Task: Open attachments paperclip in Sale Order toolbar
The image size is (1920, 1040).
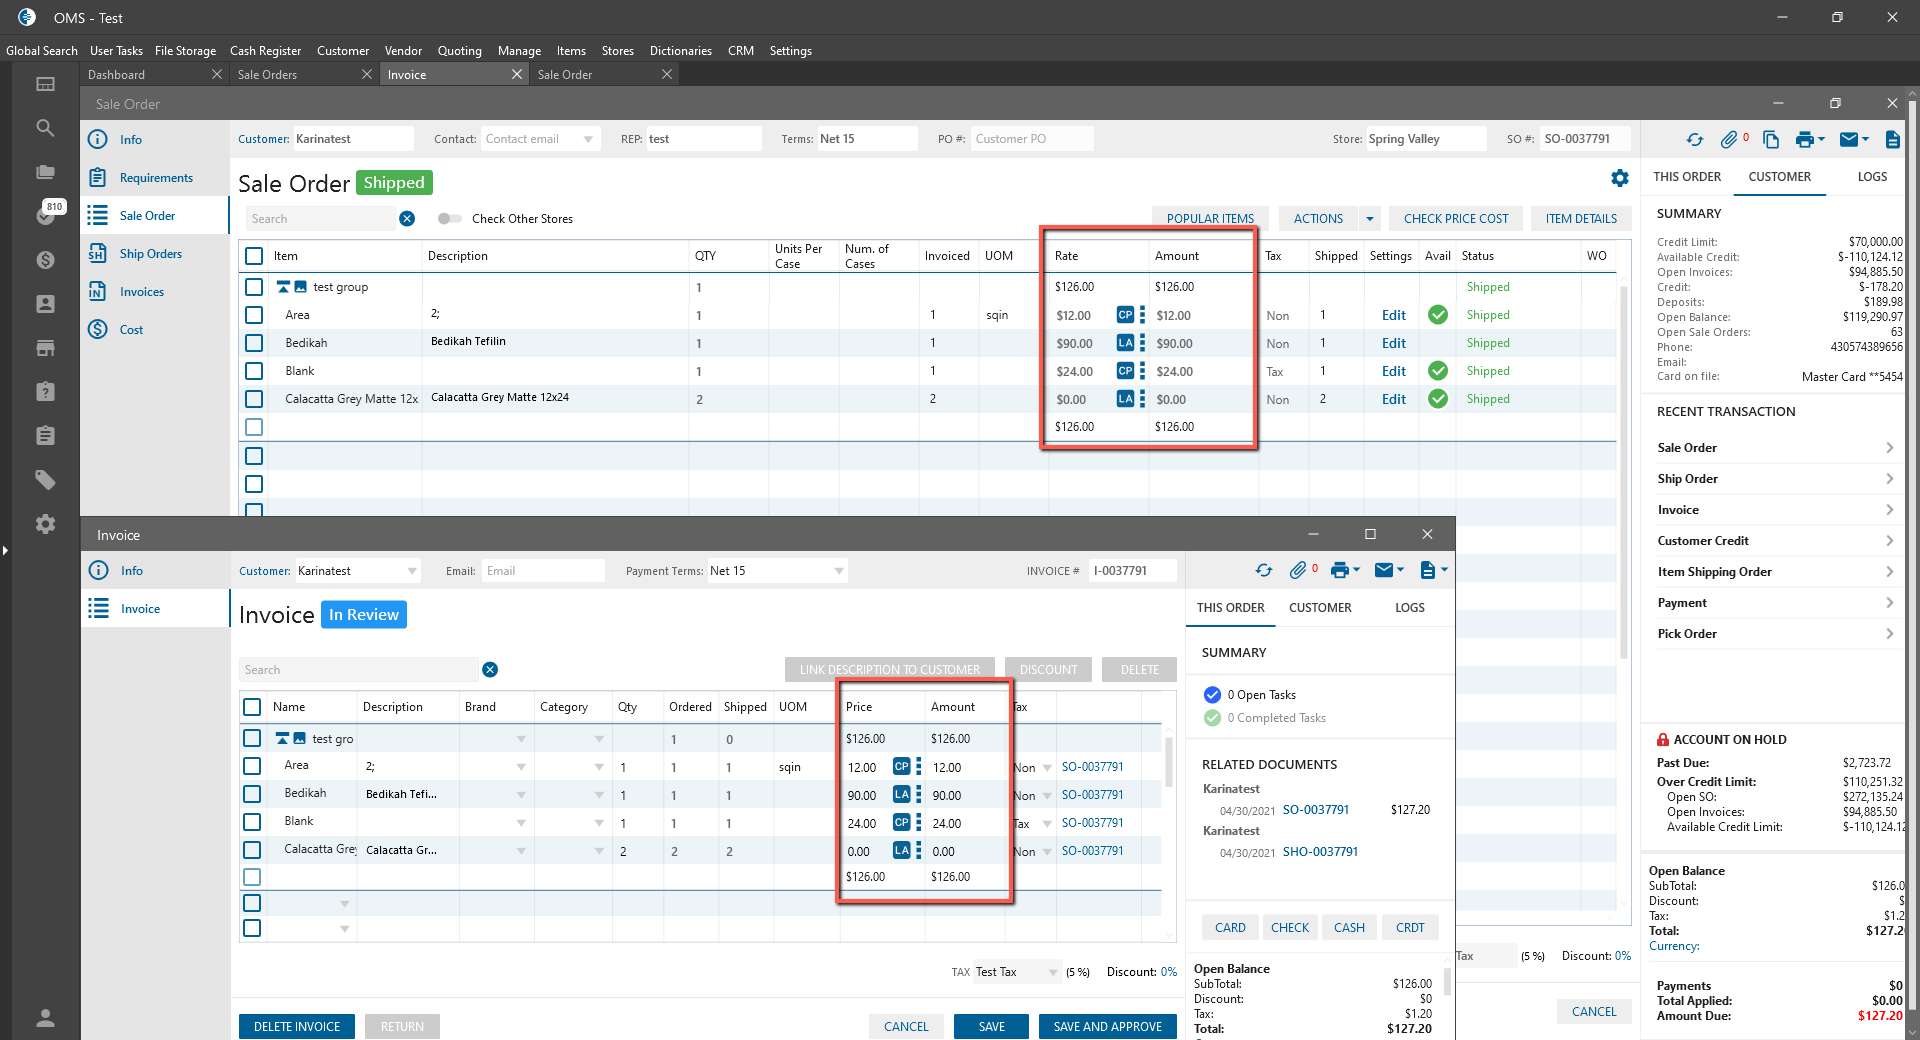Action: 1729,140
